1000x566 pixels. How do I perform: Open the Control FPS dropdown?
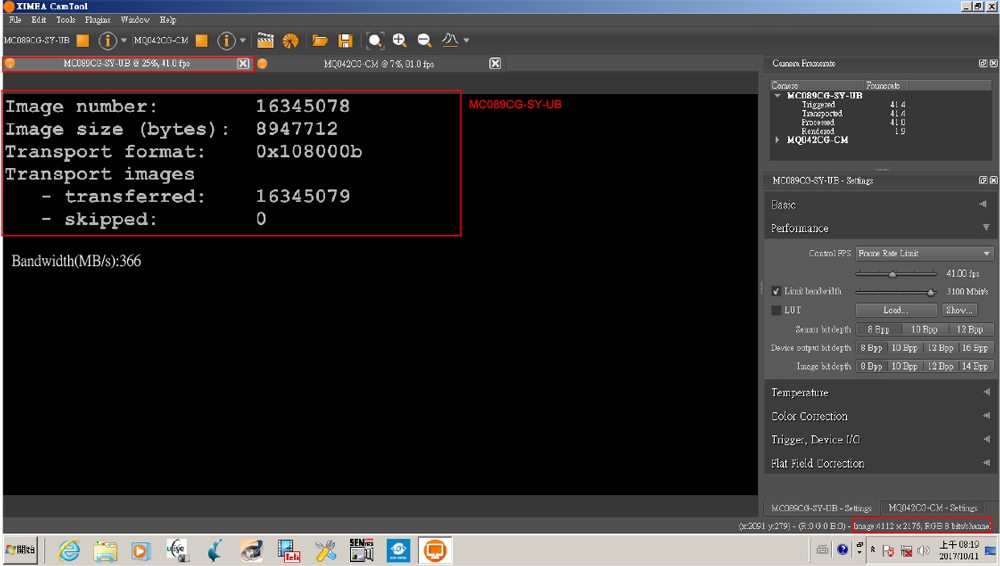coord(924,254)
